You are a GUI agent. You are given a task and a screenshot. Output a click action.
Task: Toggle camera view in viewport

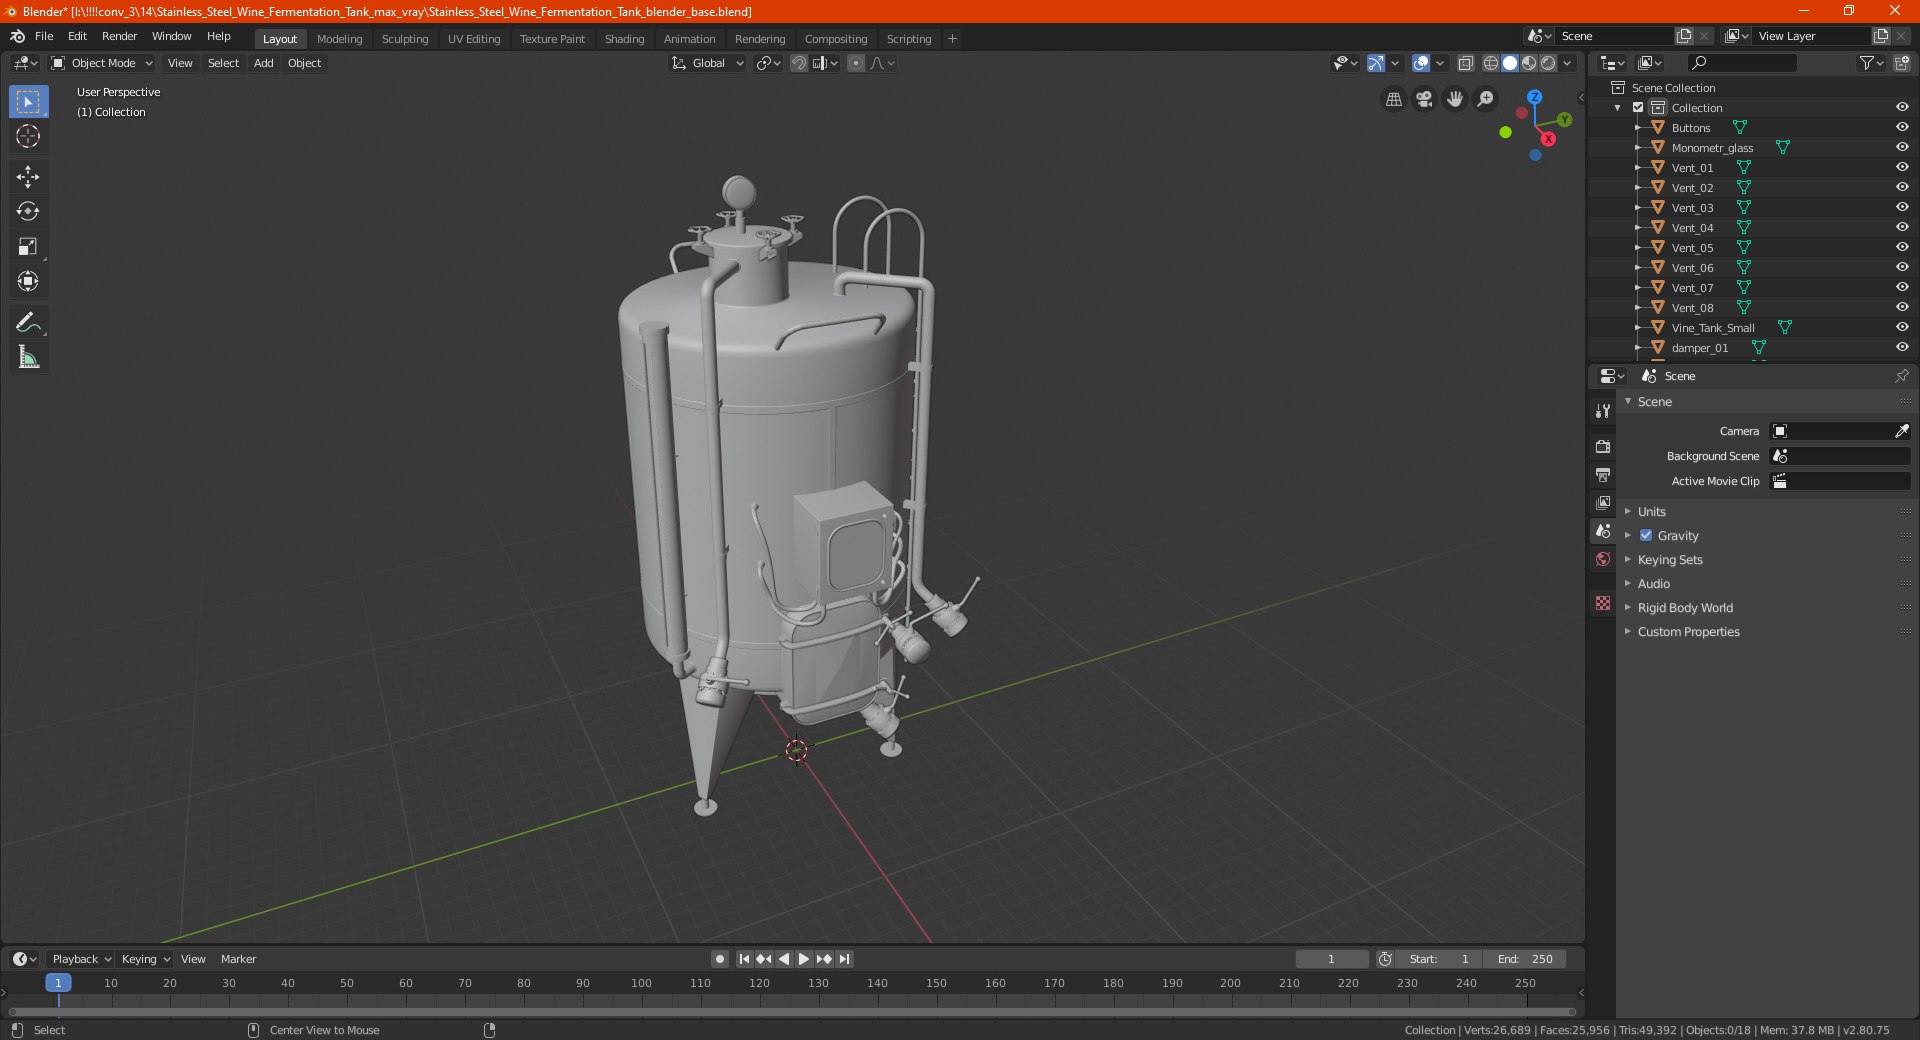coord(1424,99)
